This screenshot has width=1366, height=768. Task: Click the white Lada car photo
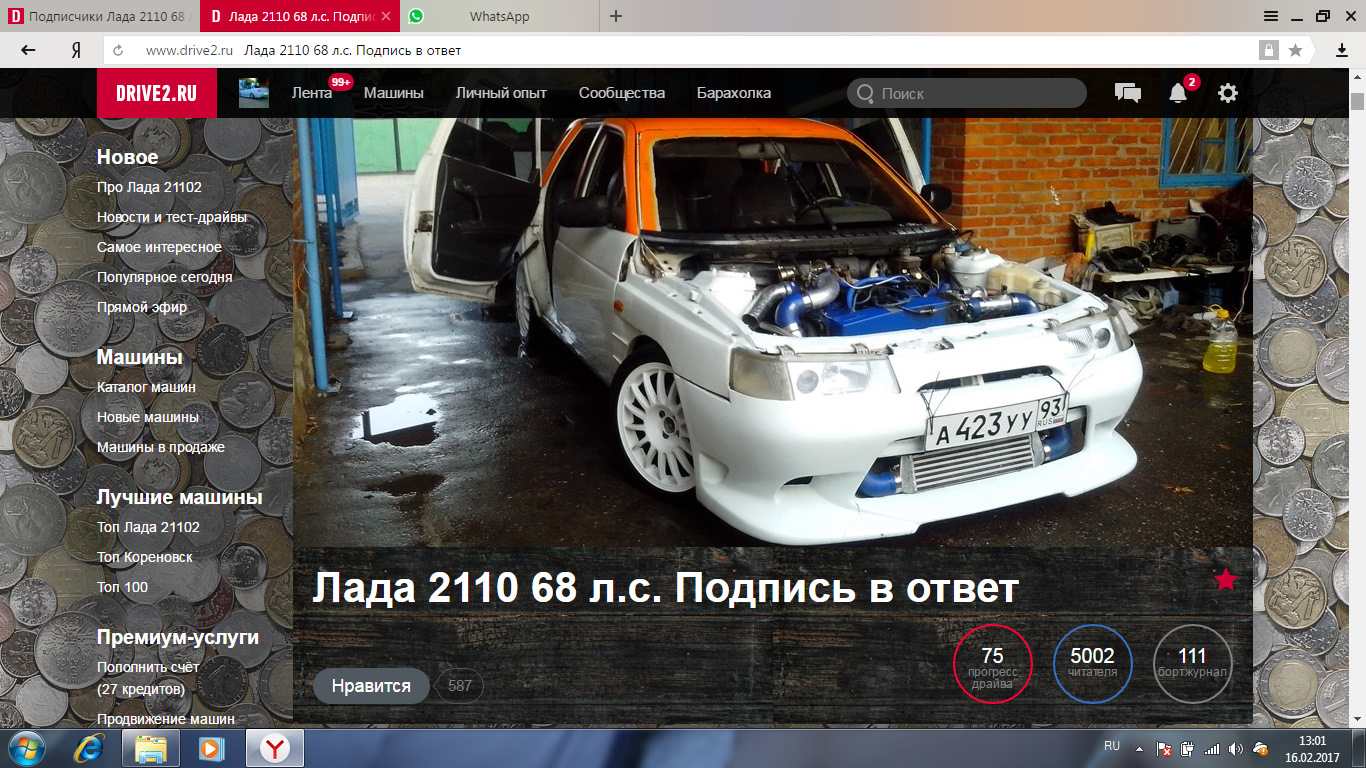pyautogui.click(x=772, y=332)
